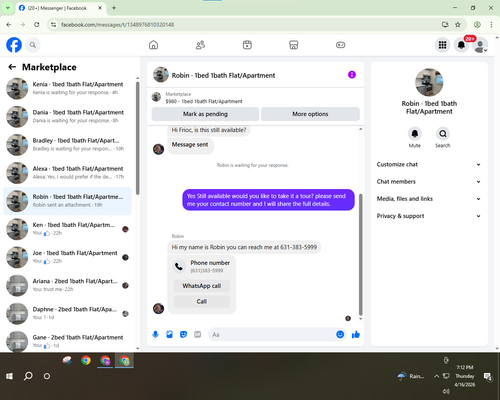500x400 pixels.
Task: Expand Chat members section
Action: click(429, 182)
